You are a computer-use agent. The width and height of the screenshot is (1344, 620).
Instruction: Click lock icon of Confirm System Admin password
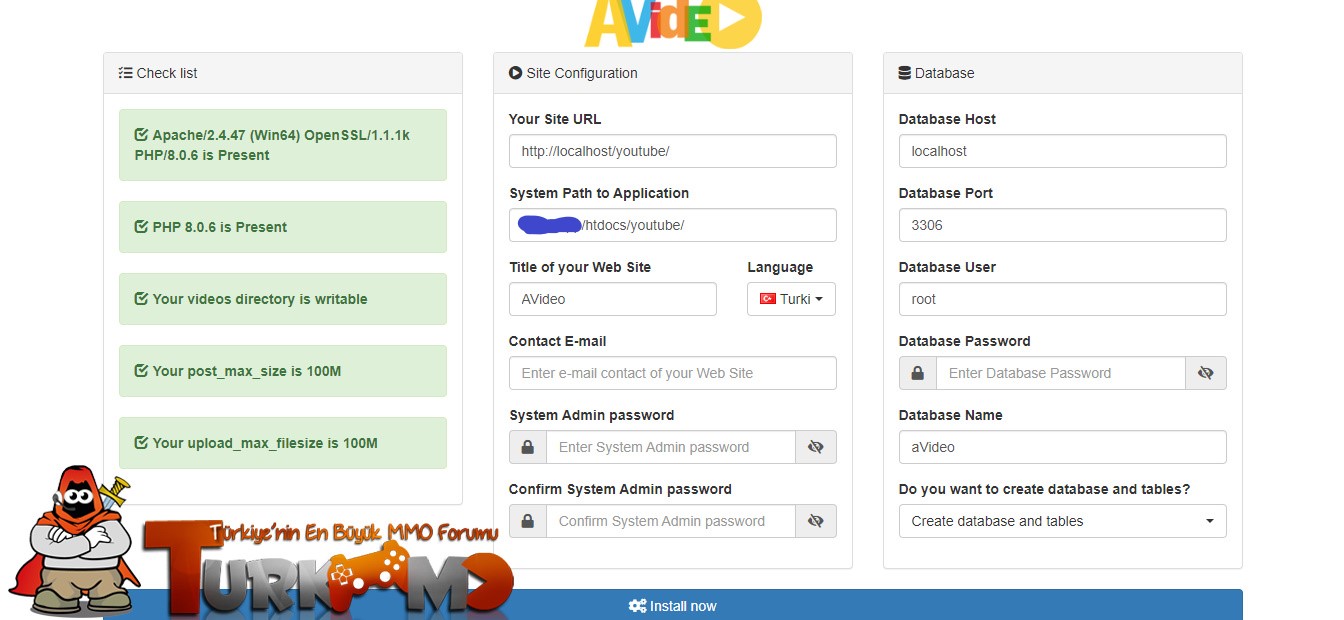point(528,521)
